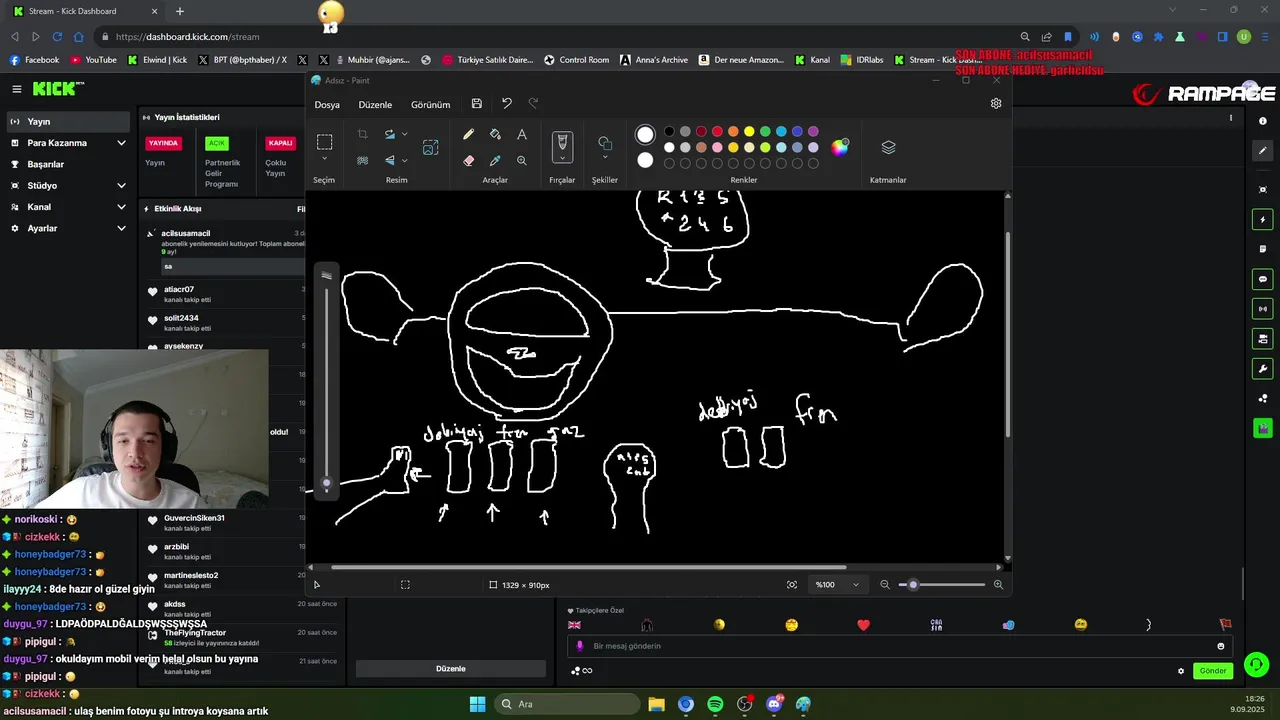This screenshot has width=1280, height=720.
Task: Click the red heart emote in chat
Action: tap(864, 625)
